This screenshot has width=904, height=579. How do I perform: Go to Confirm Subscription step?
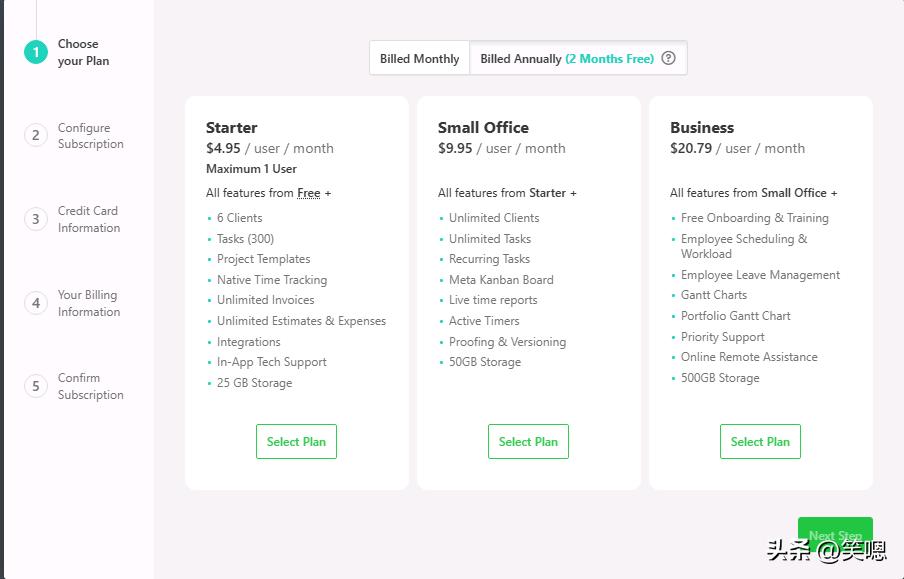90,386
